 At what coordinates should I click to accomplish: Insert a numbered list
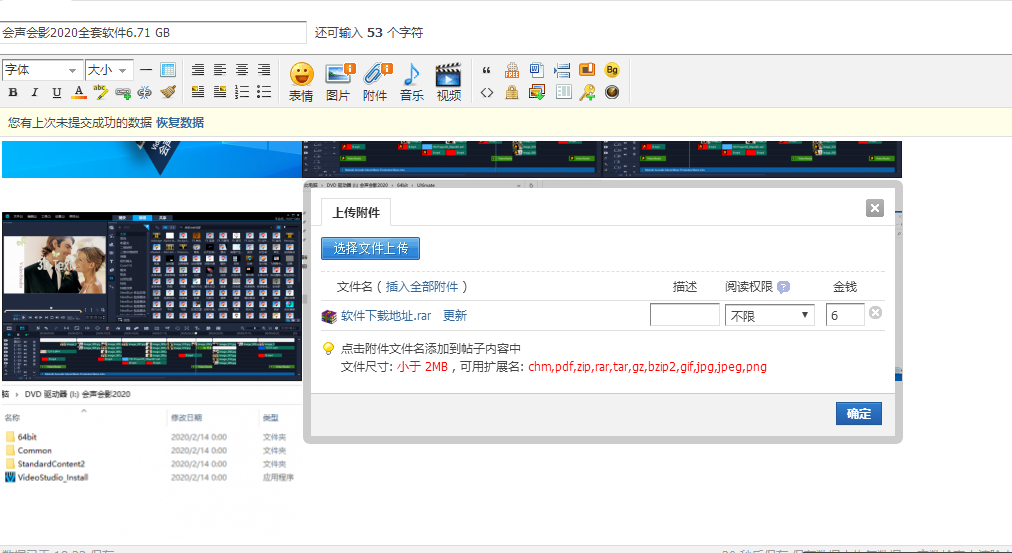point(242,92)
